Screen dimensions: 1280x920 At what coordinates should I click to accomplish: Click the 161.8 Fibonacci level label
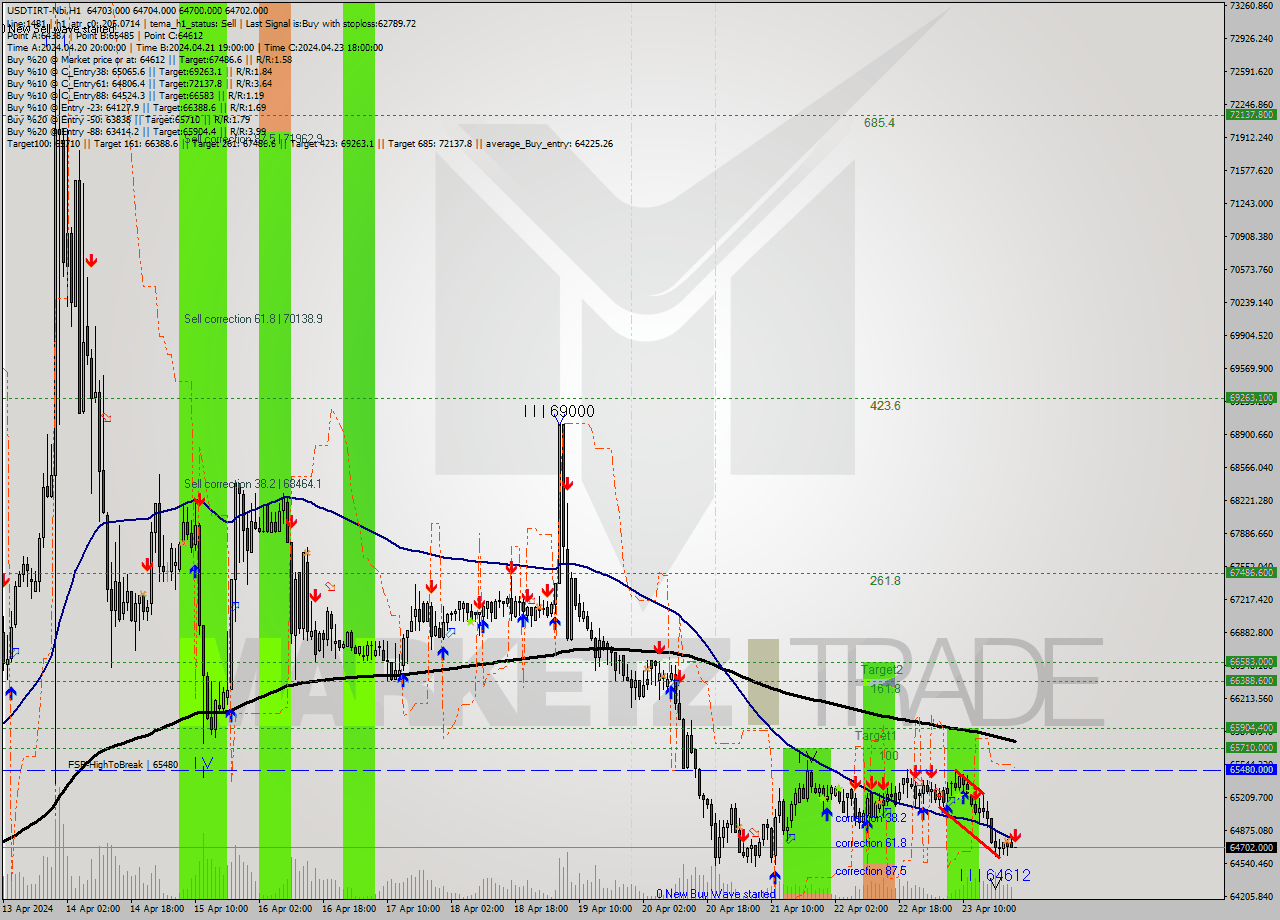coord(885,689)
